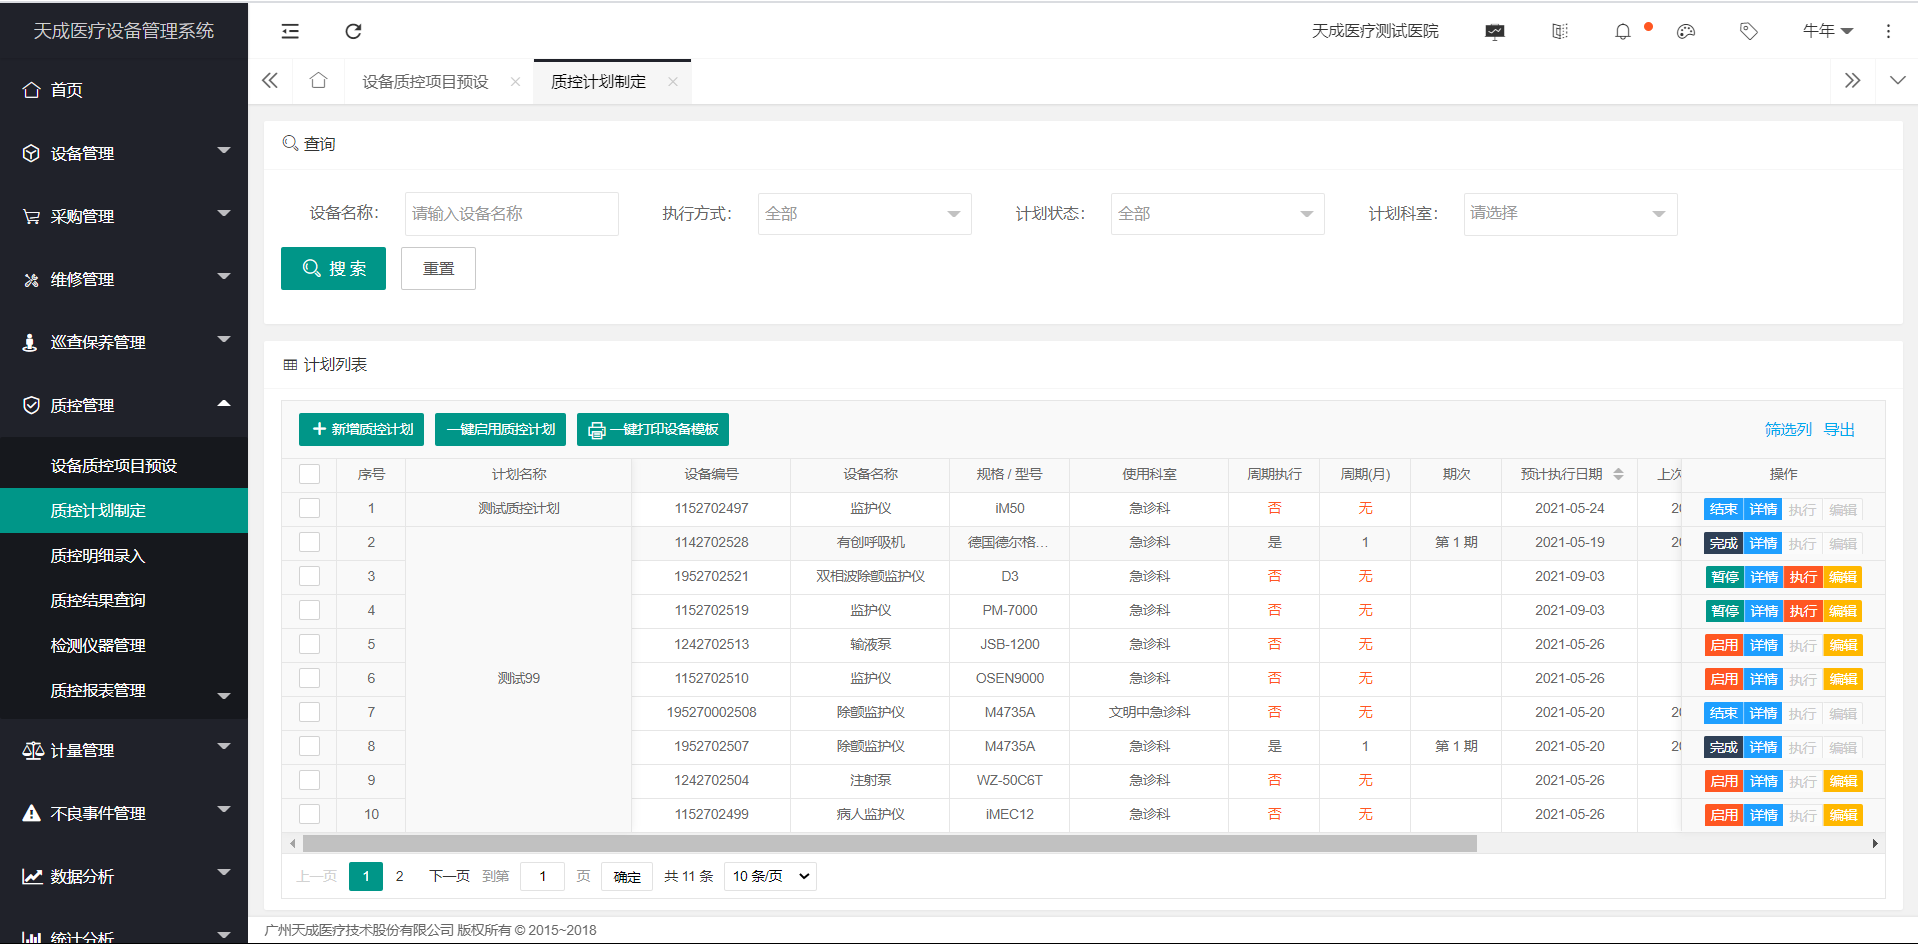Check row 4 checkbox
Image resolution: width=1918 pixels, height=944 pixels.
tap(310, 610)
